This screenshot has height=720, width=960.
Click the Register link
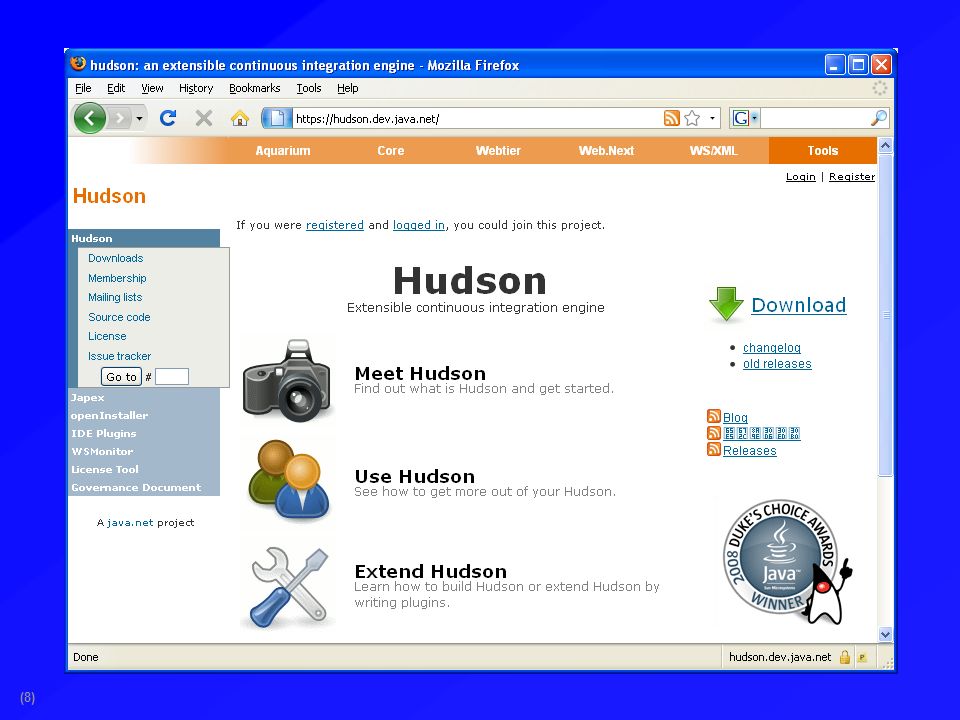point(852,177)
